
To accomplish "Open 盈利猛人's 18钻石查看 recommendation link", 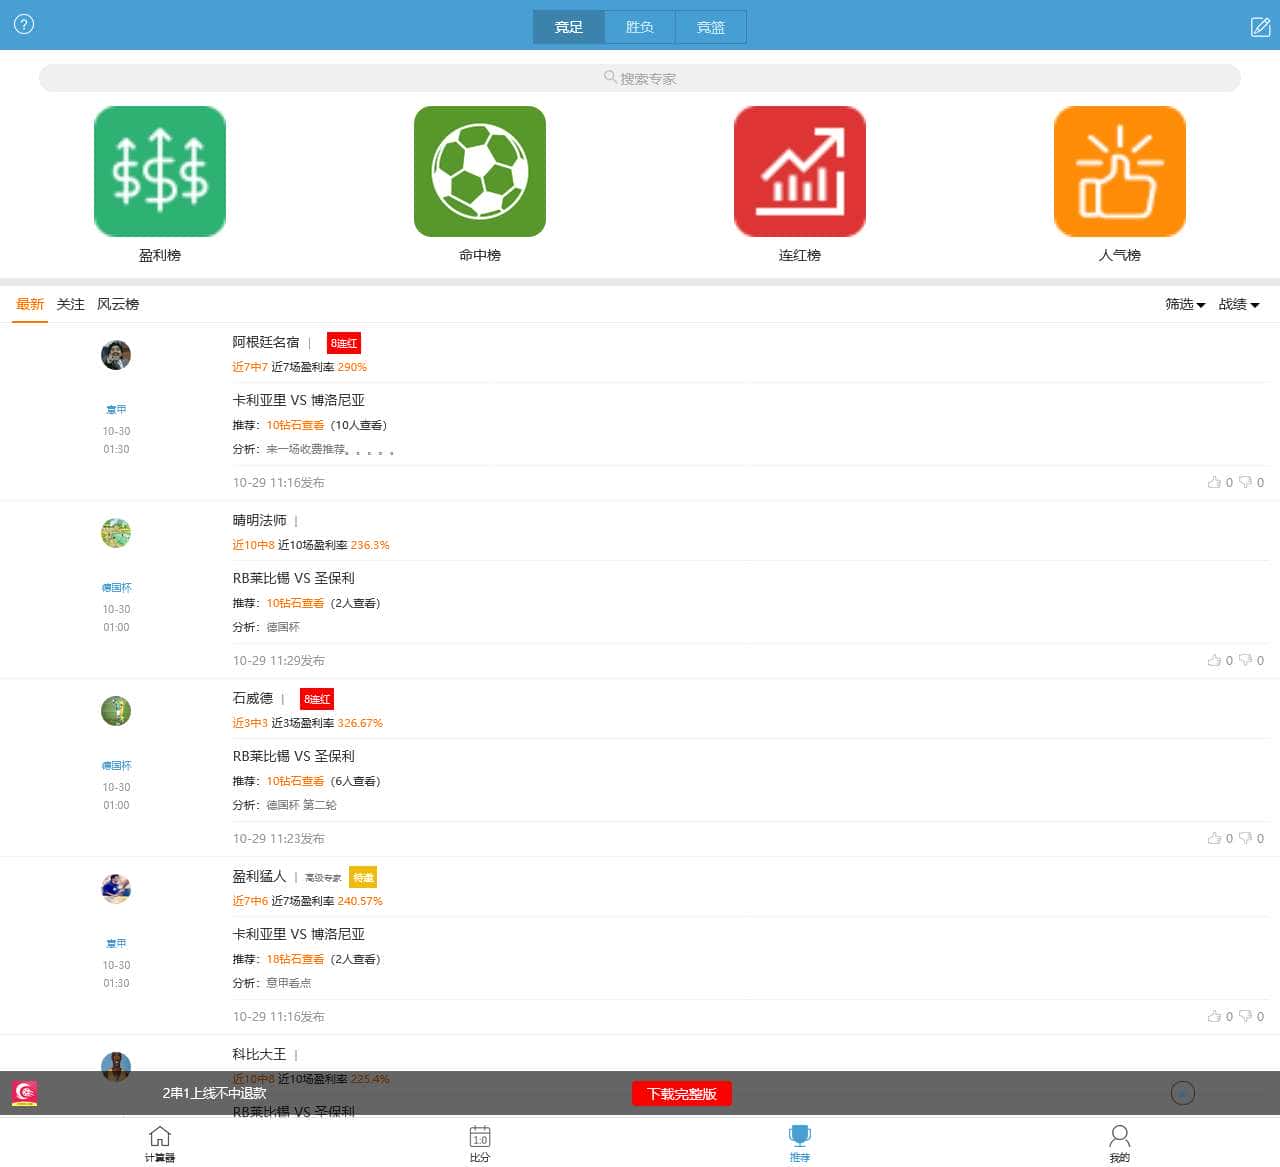I will point(295,959).
